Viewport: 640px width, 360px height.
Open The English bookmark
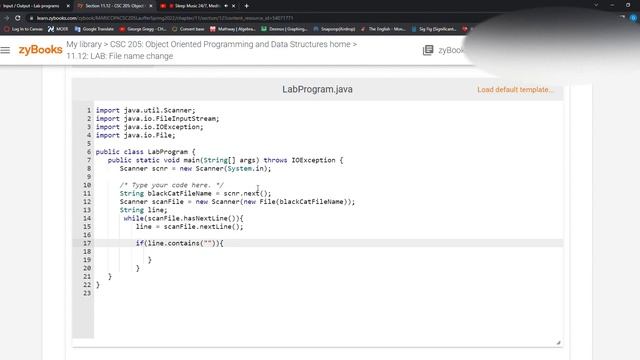coord(383,29)
